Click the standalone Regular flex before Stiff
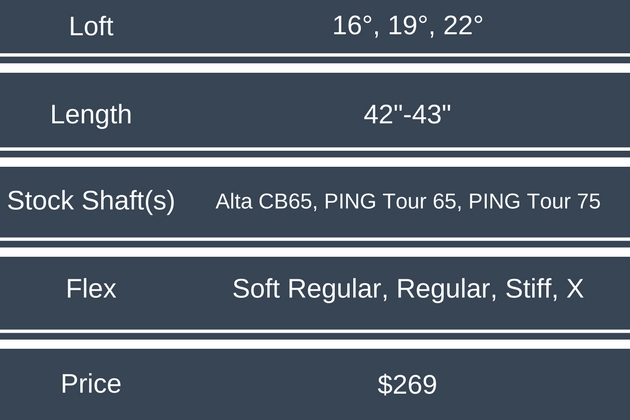 [441, 289]
